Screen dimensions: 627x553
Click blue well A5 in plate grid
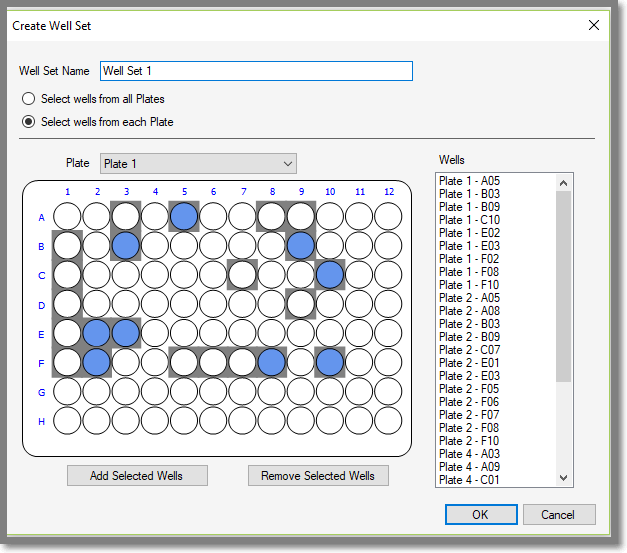click(183, 215)
